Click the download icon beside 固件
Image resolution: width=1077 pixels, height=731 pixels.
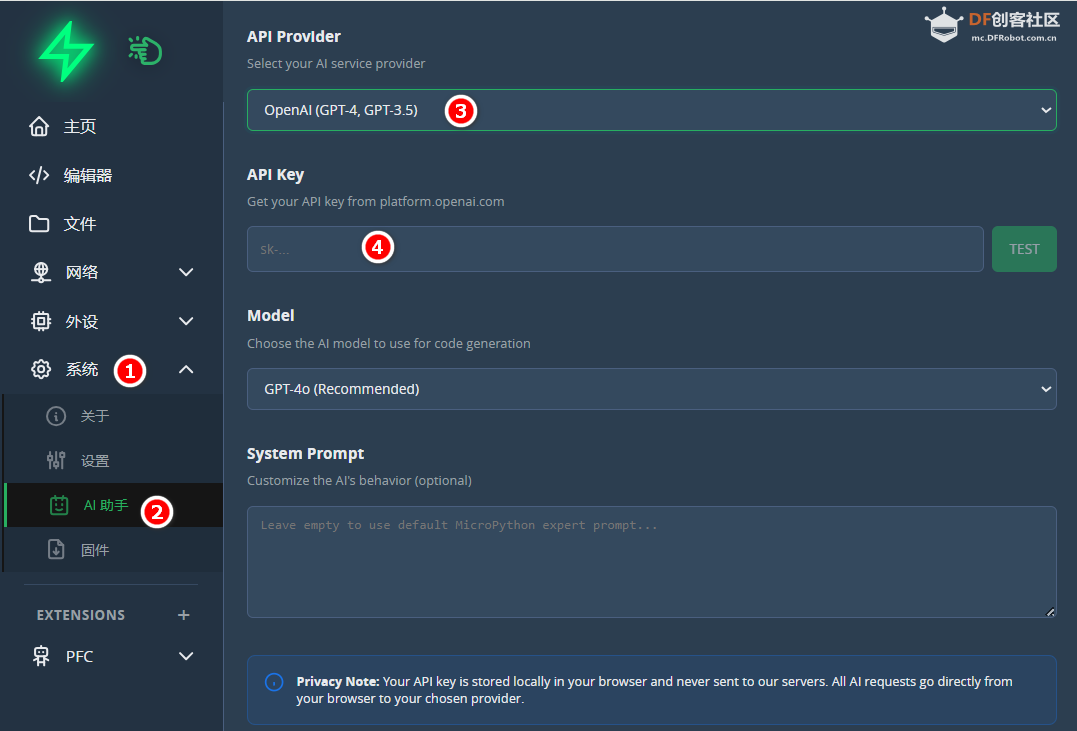click(x=57, y=550)
